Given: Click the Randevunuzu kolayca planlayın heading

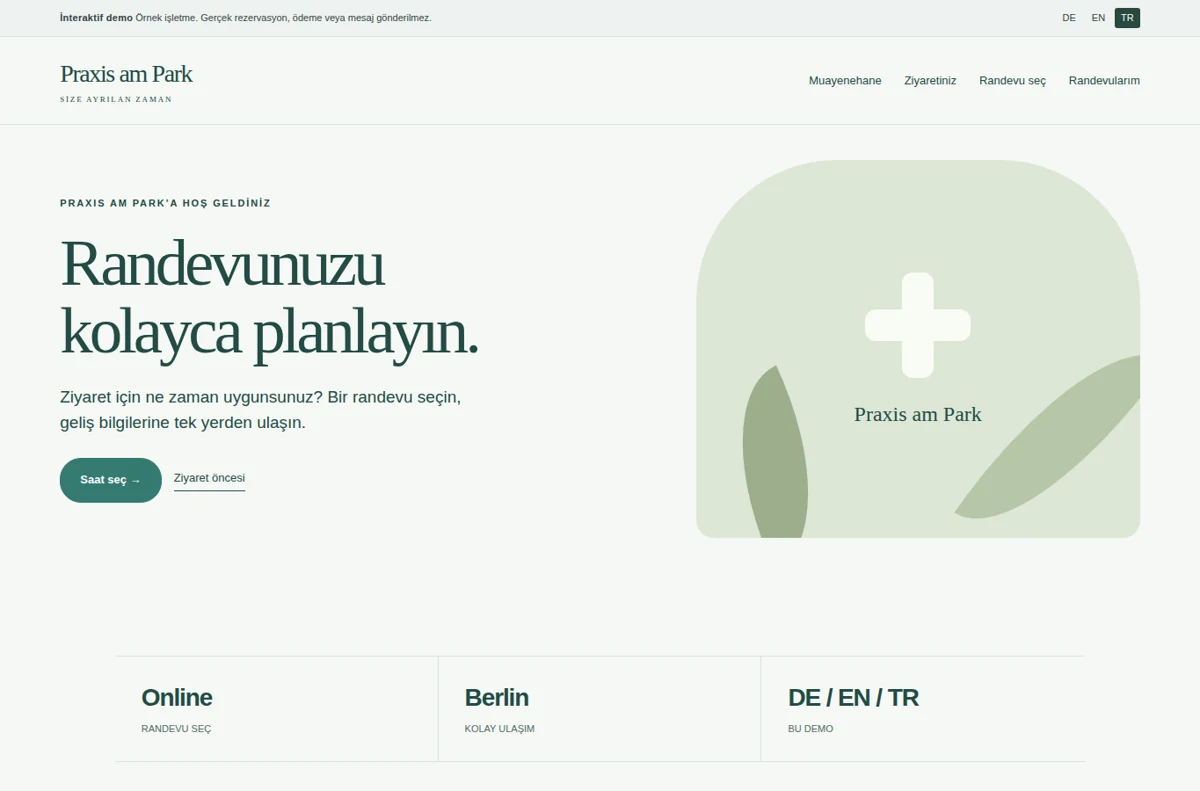Looking at the screenshot, I should coord(269,298).
